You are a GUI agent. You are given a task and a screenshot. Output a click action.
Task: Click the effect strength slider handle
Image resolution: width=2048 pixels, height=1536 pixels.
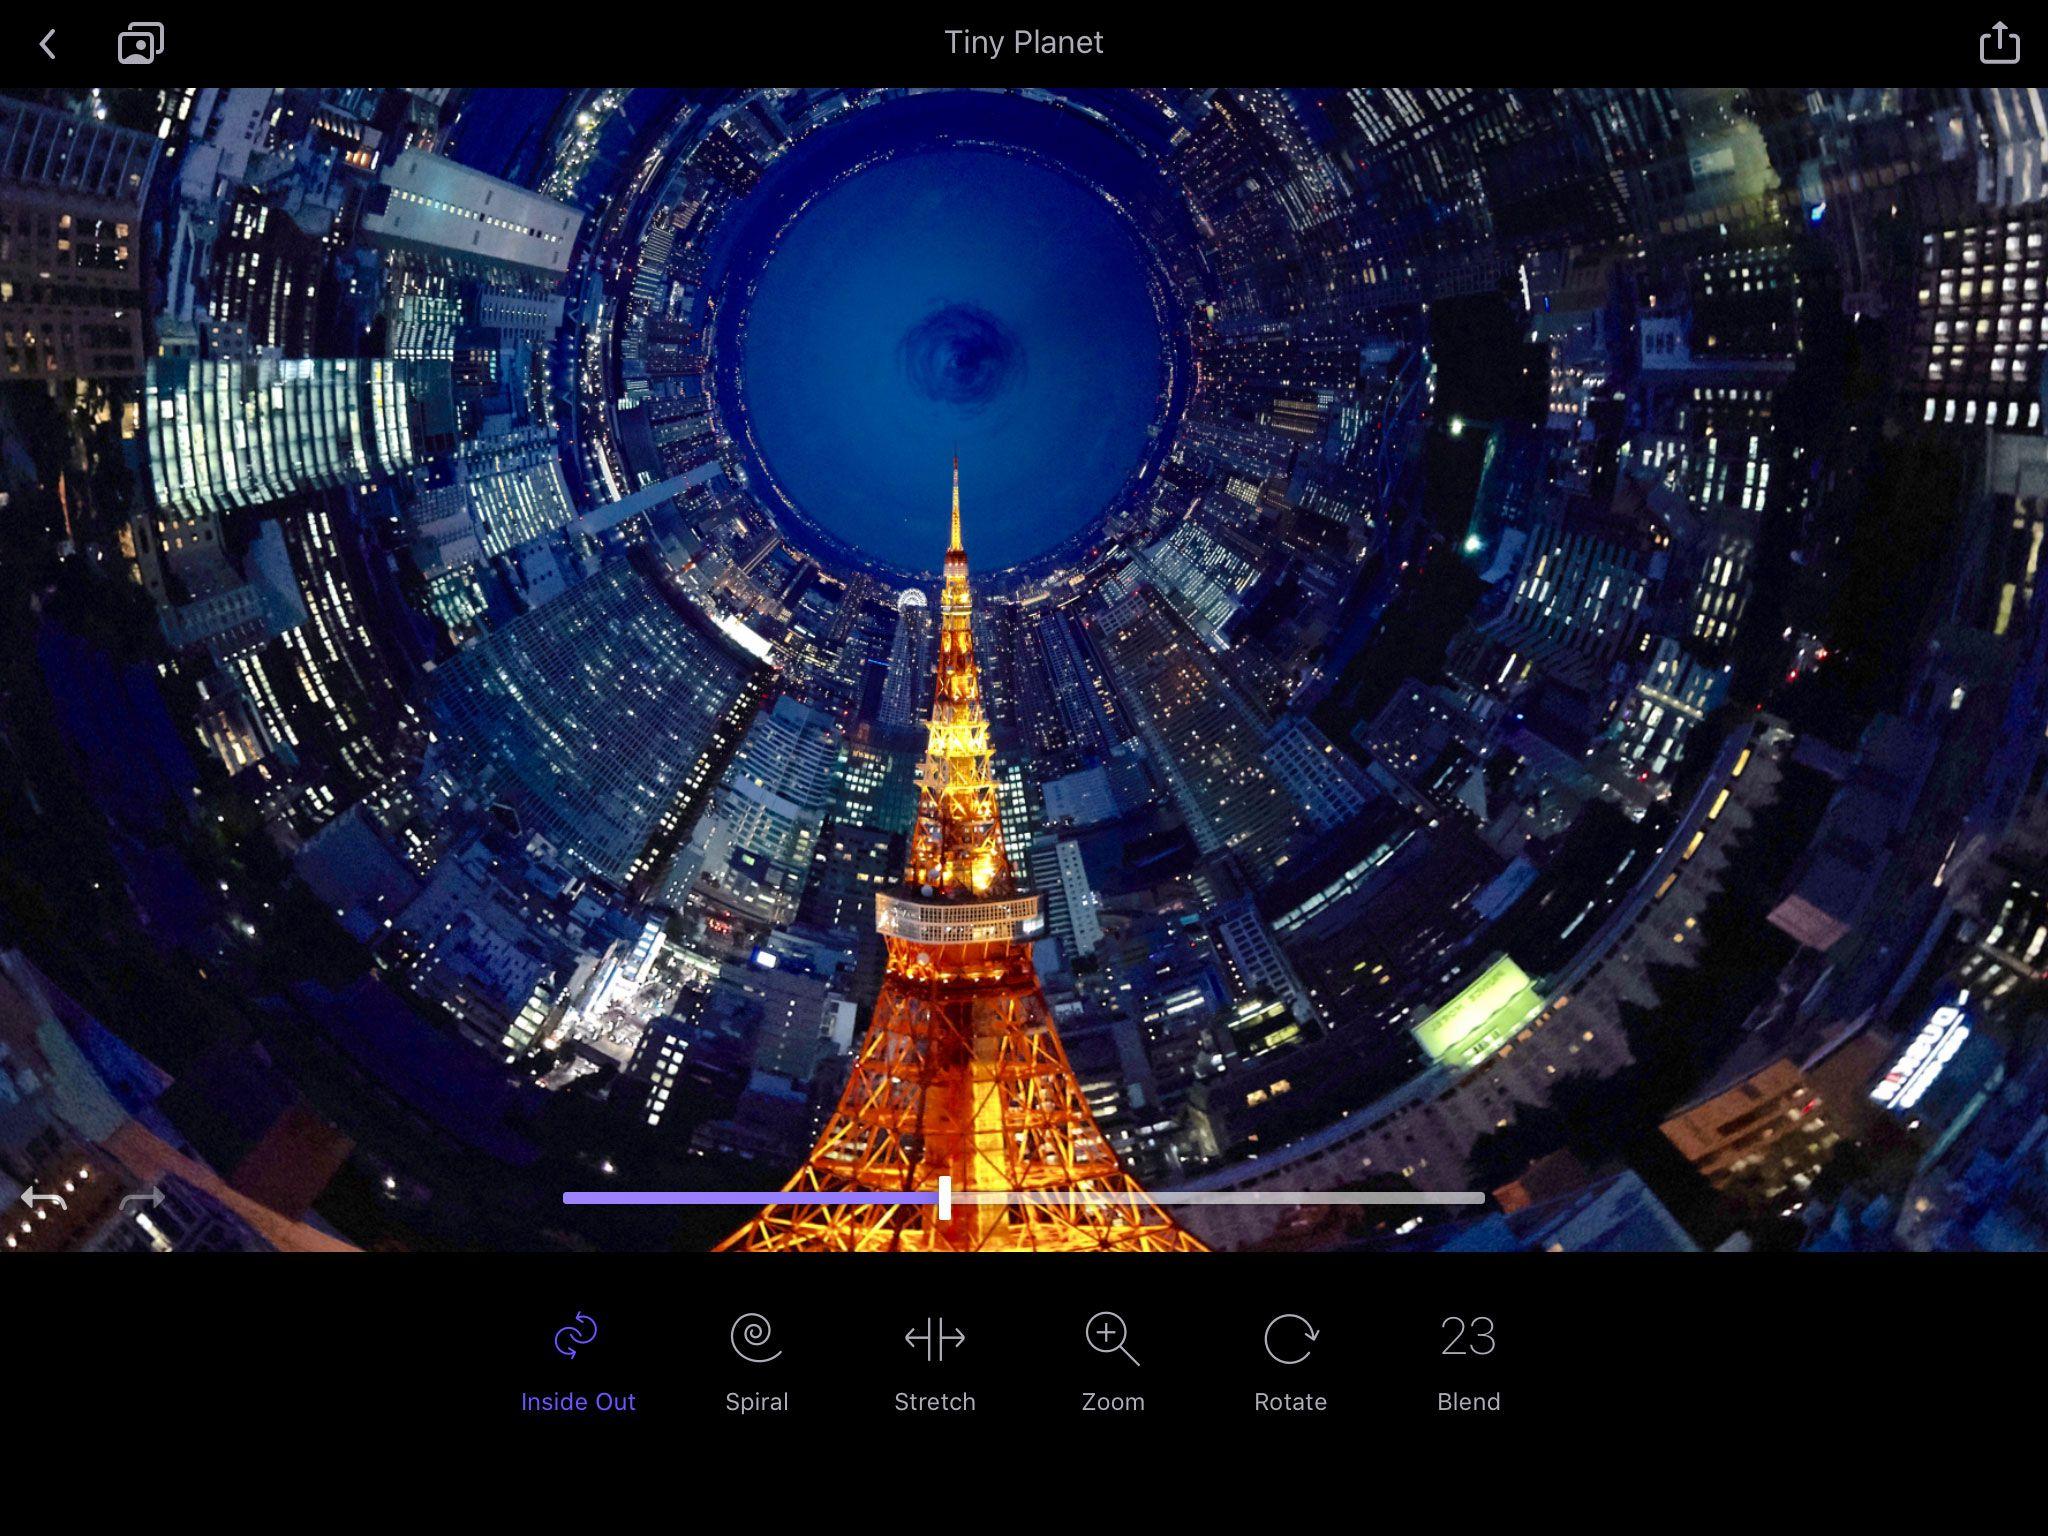click(943, 1196)
